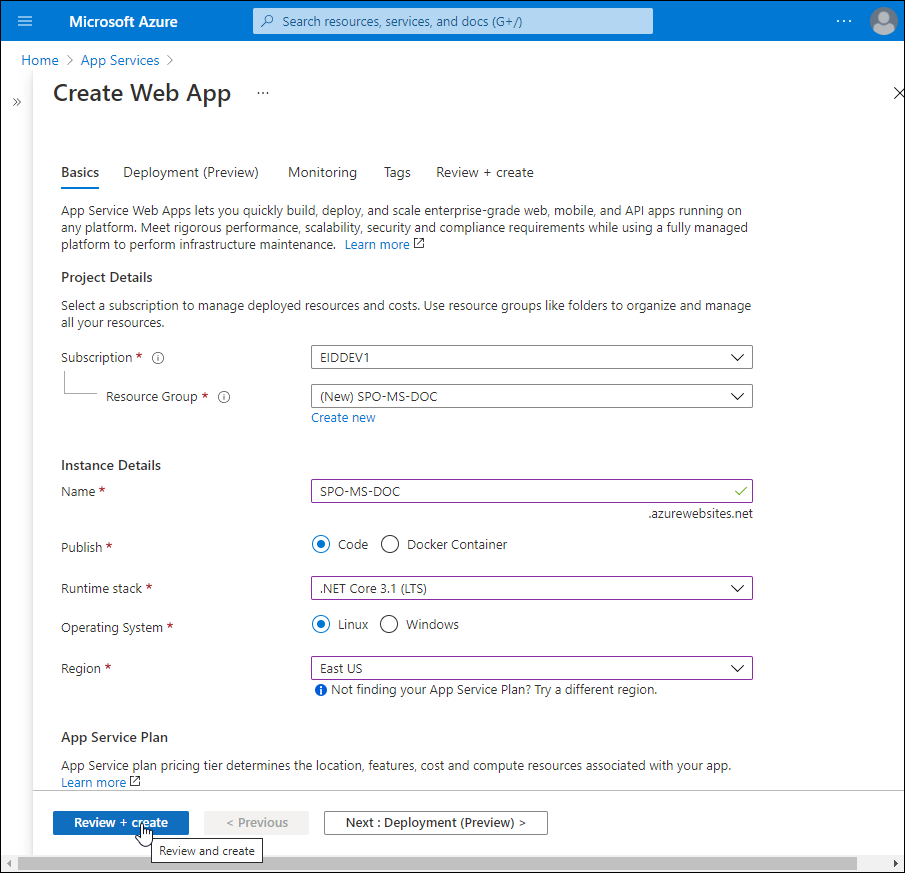
Task: Click the blue Review + create button
Action: 120,822
